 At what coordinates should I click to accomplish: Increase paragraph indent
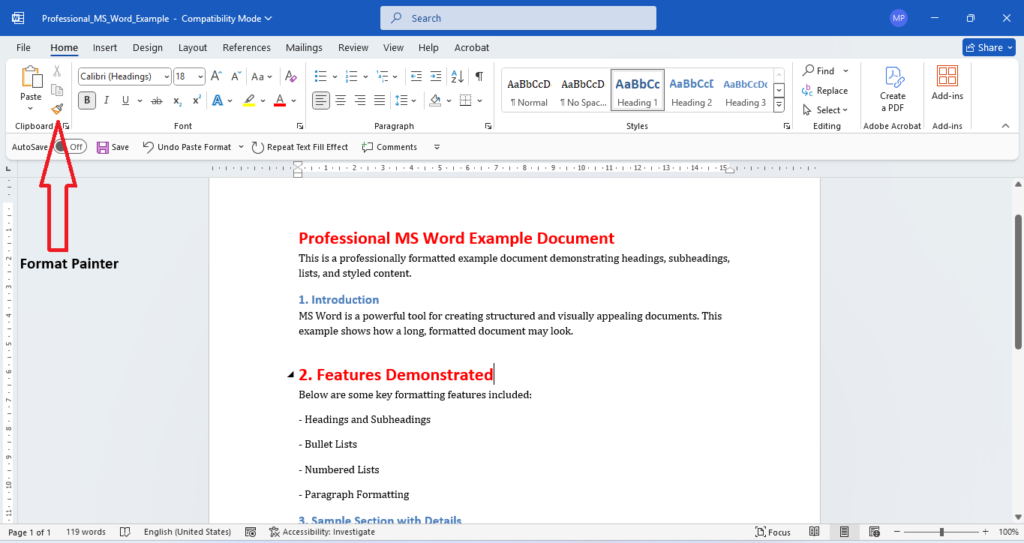point(436,76)
